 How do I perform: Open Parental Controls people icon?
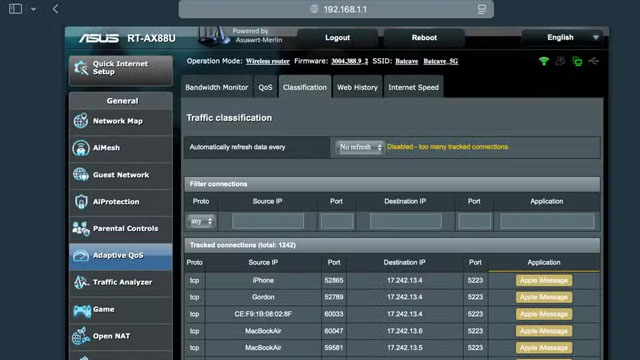coord(81,229)
